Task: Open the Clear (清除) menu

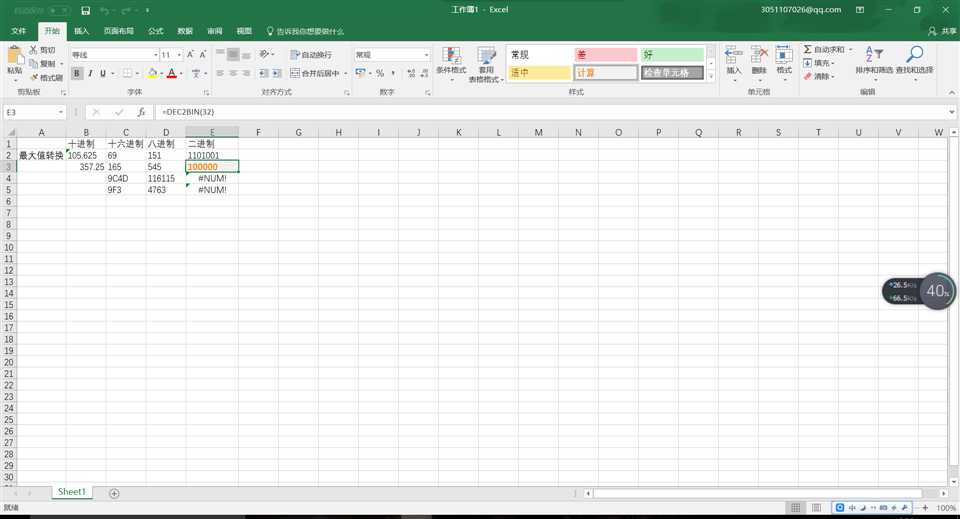Action: [818, 77]
